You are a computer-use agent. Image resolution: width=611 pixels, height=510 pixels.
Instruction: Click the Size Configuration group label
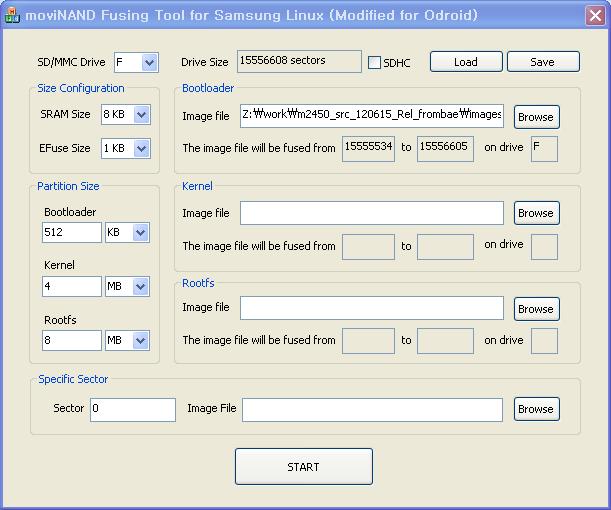click(81, 88)
